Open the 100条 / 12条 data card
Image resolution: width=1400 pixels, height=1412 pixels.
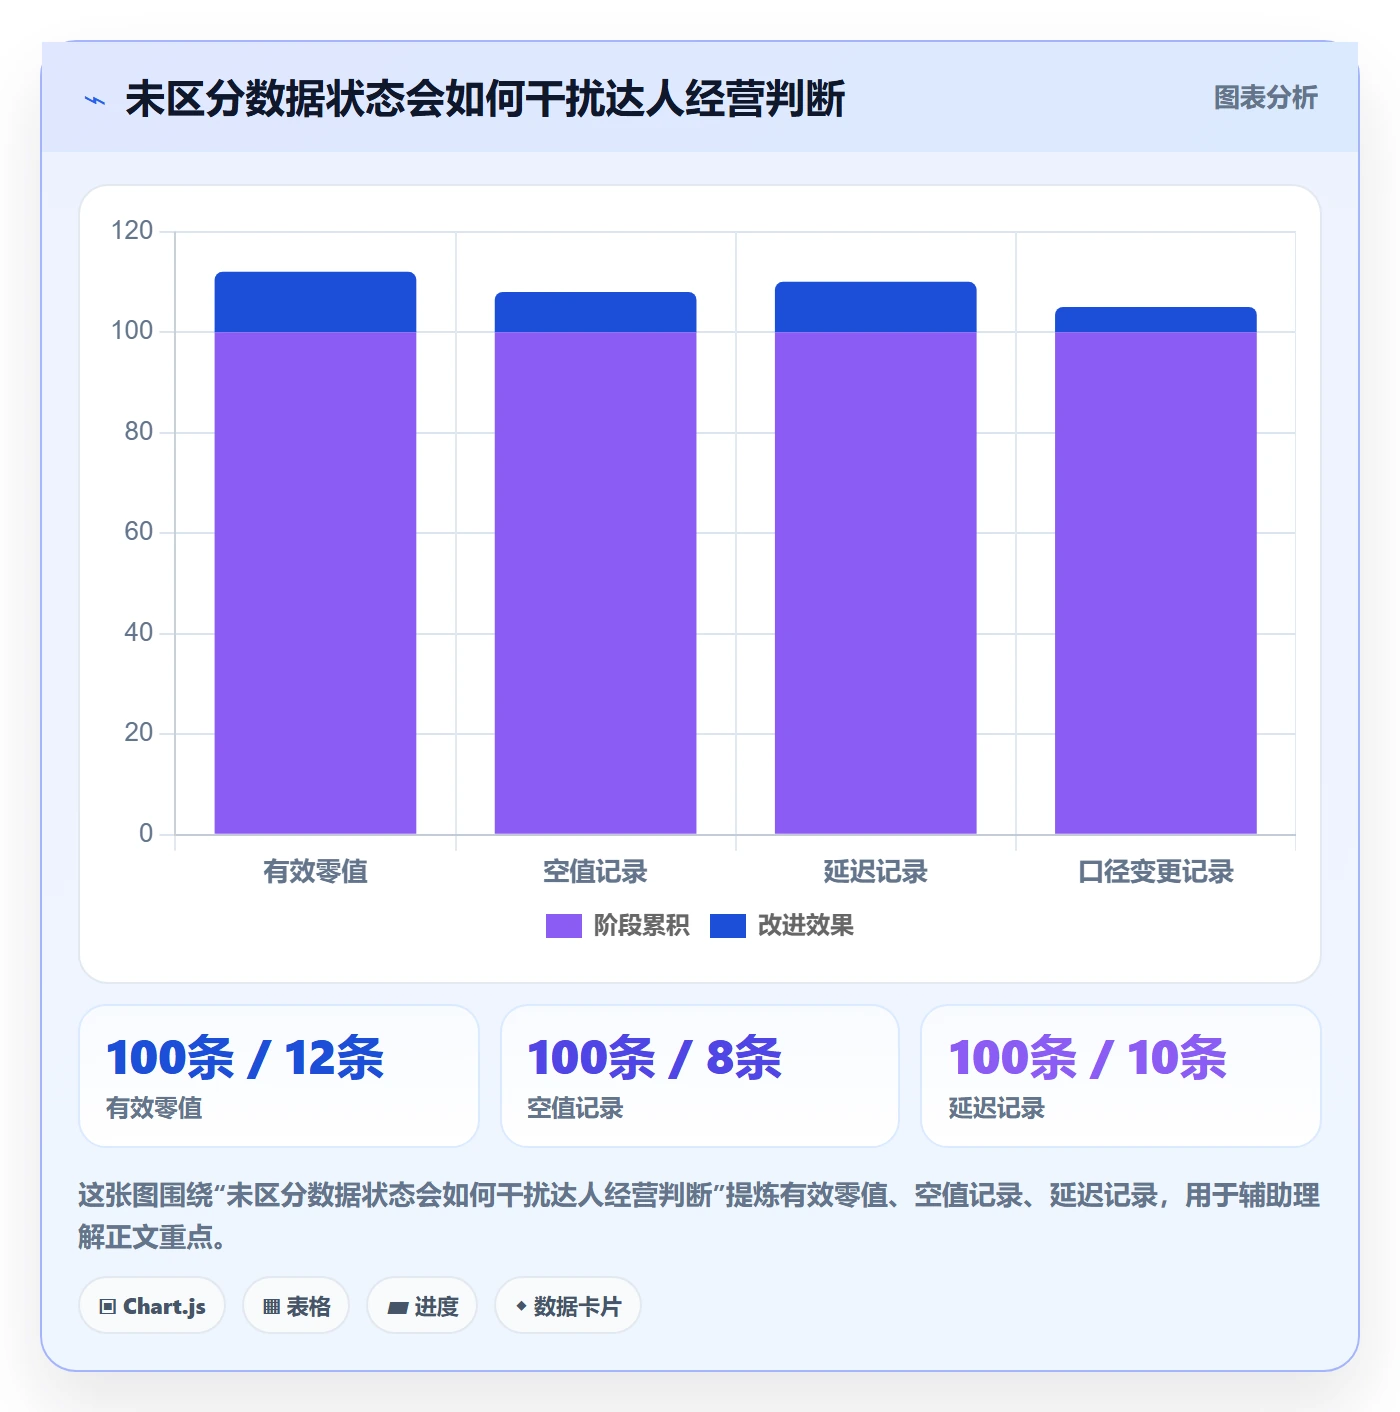click(279, 1076)
